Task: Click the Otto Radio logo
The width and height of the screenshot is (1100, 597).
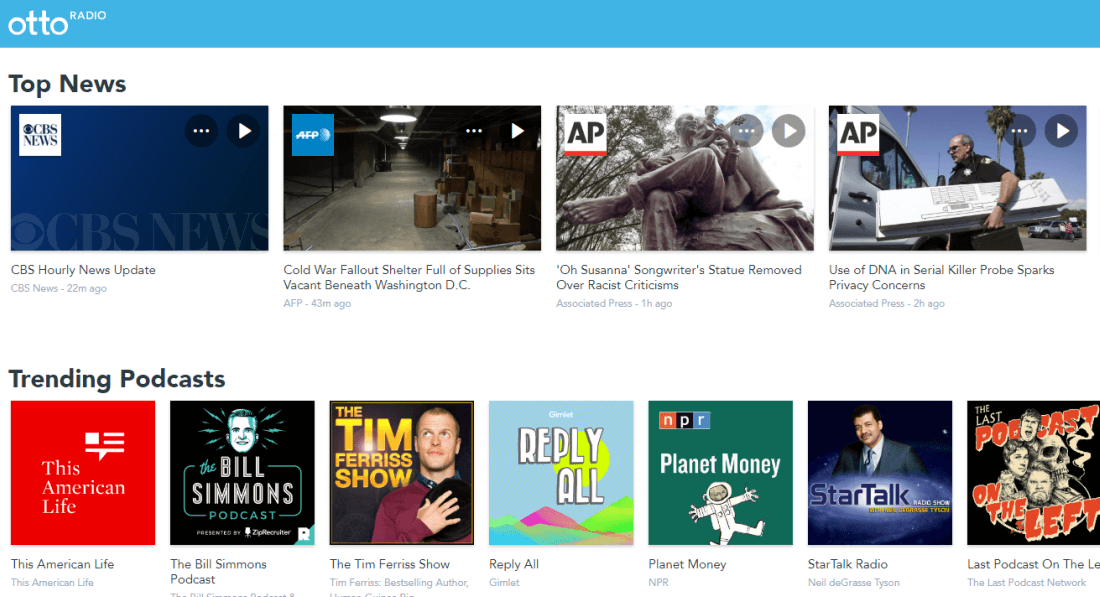Action: pyautogui.click(x=57, y=22)
